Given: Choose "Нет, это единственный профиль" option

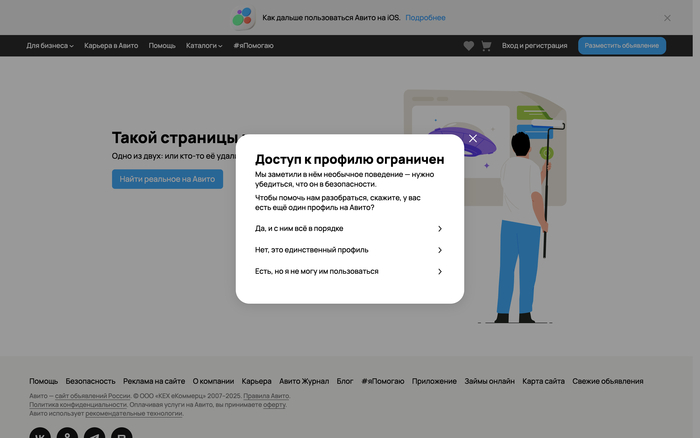Looking at the screenshot, I should click(x=349, y=250).
